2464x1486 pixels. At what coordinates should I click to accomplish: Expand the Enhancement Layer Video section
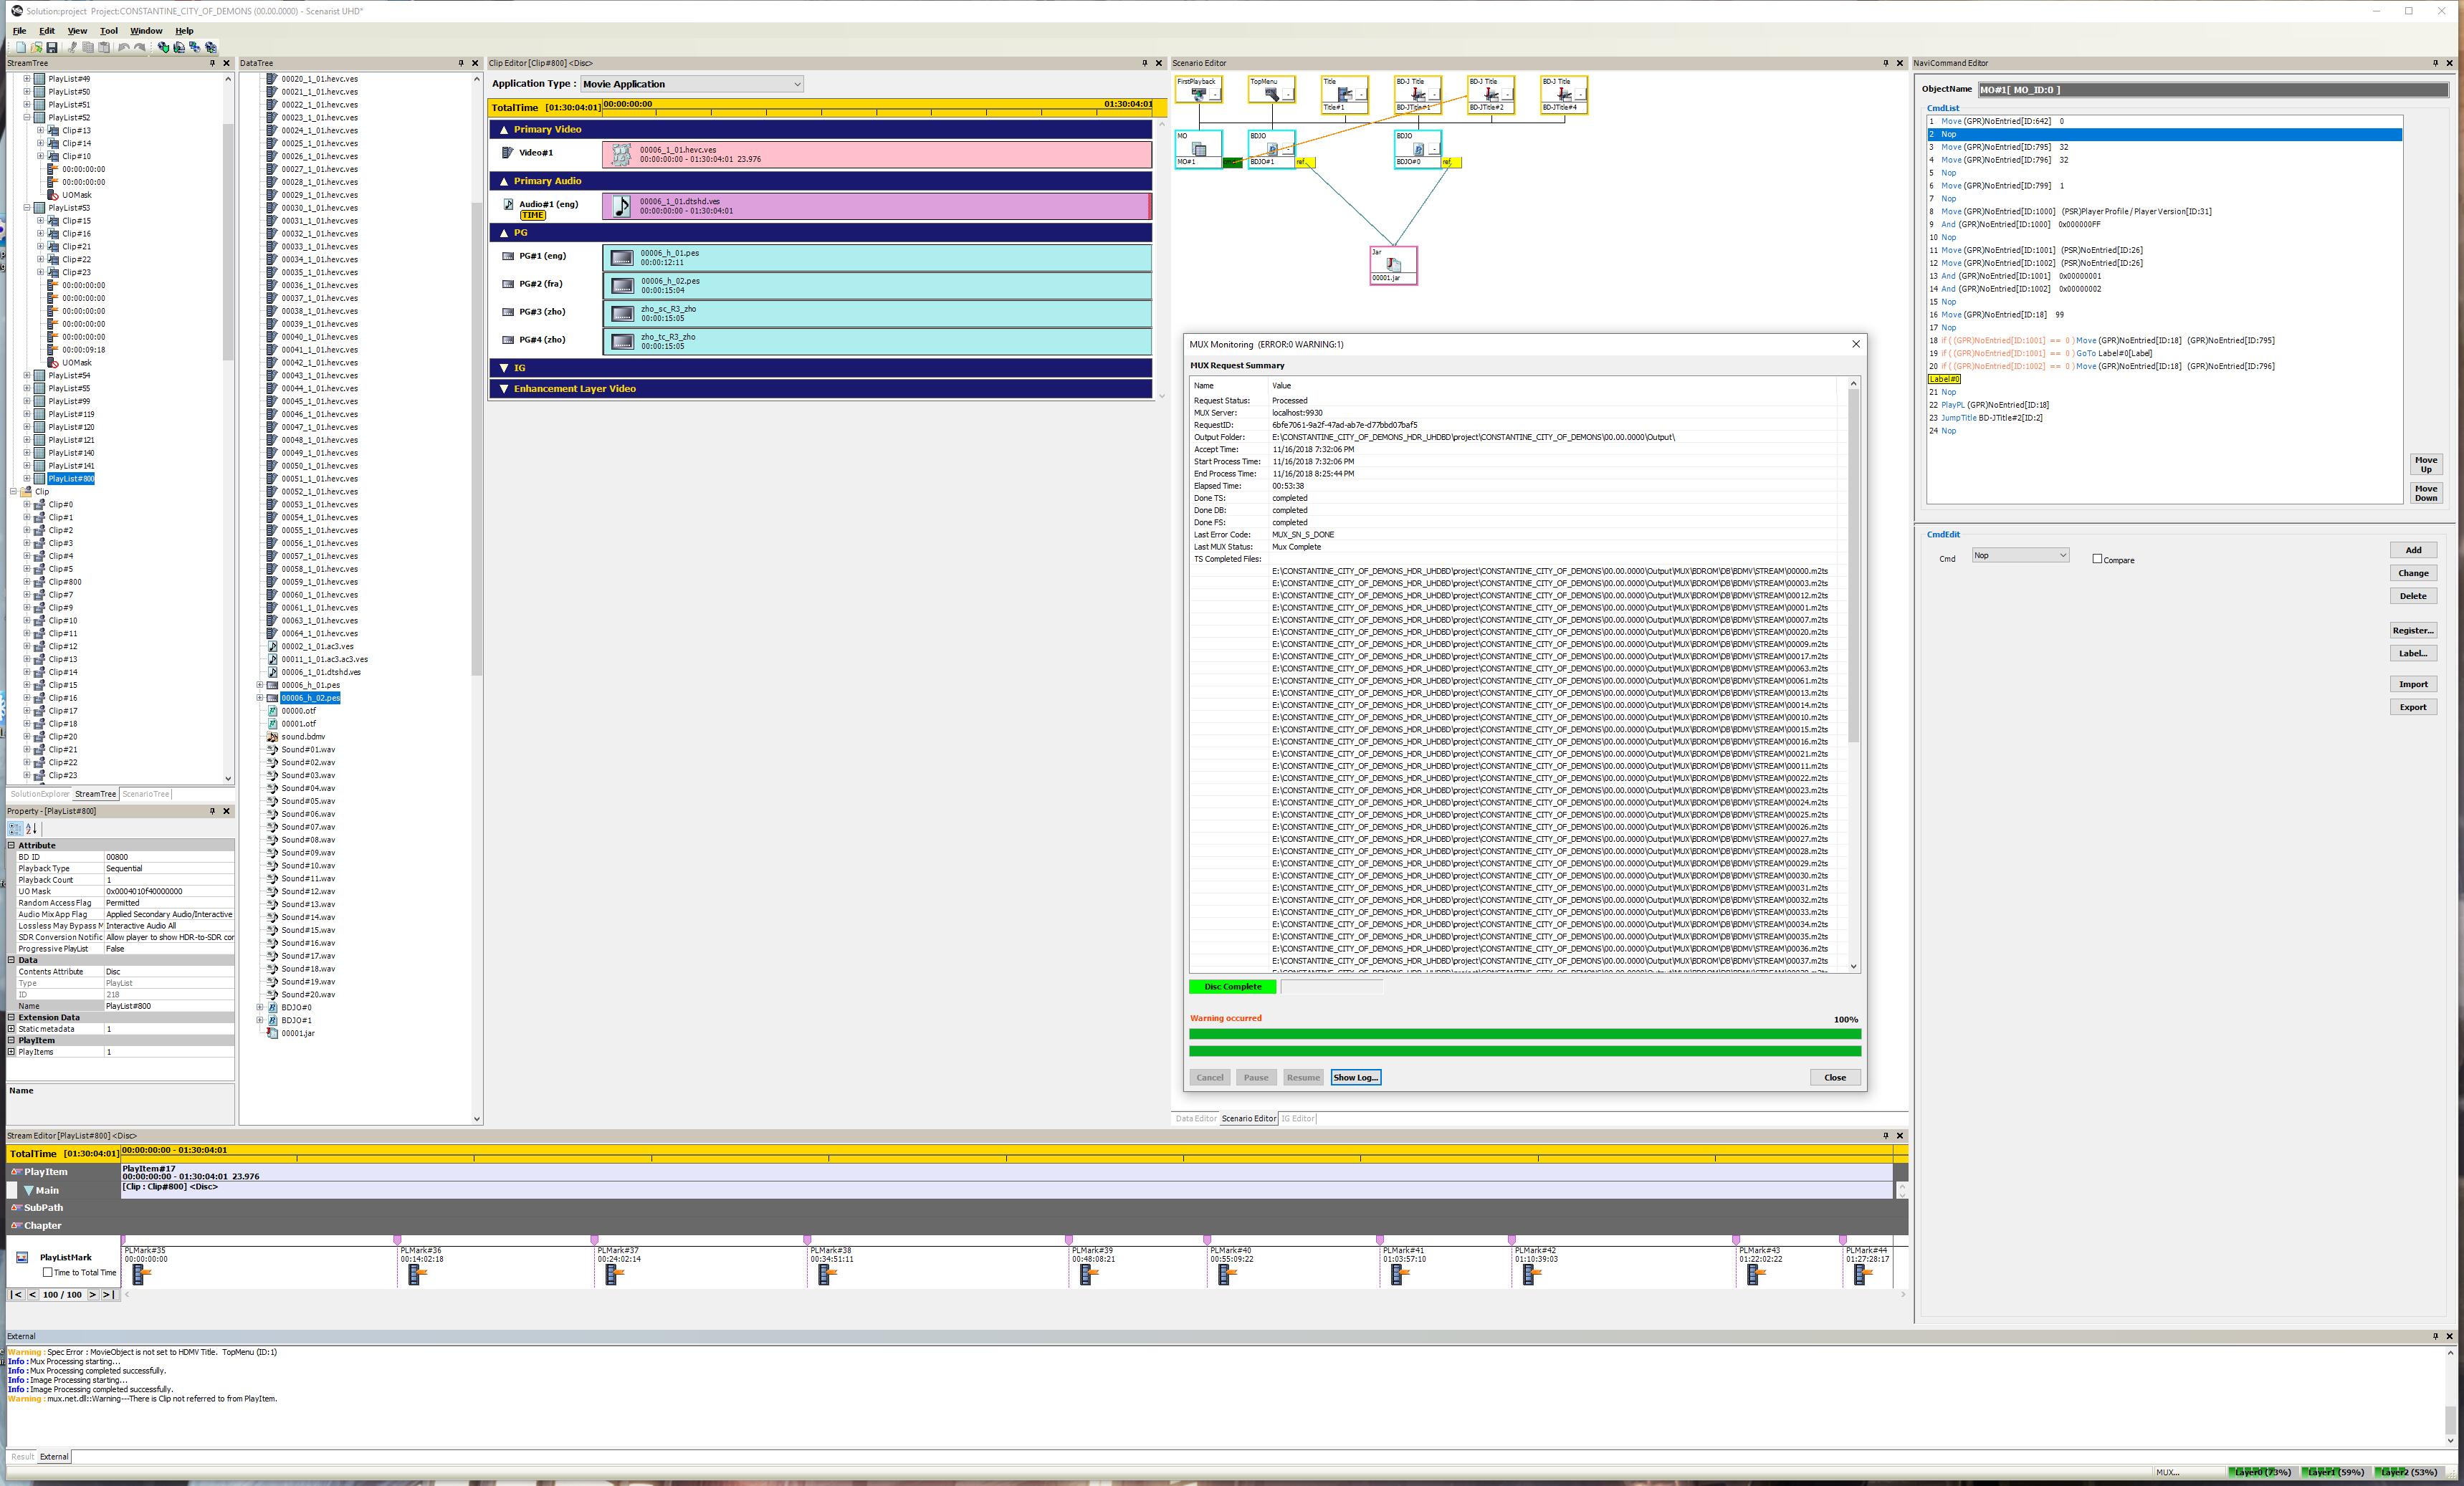(x=504, y=389)
